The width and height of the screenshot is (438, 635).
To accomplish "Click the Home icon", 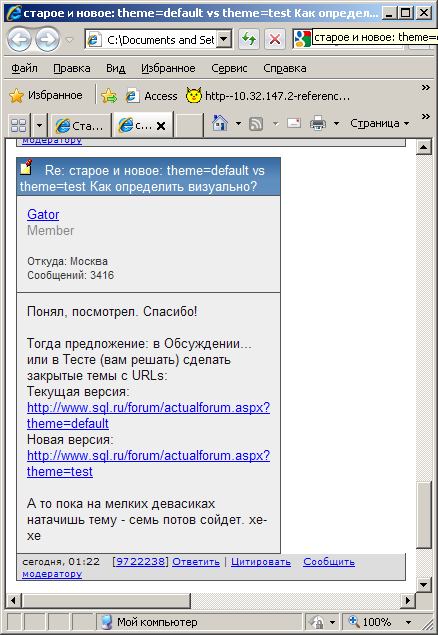I will [220, 123].
